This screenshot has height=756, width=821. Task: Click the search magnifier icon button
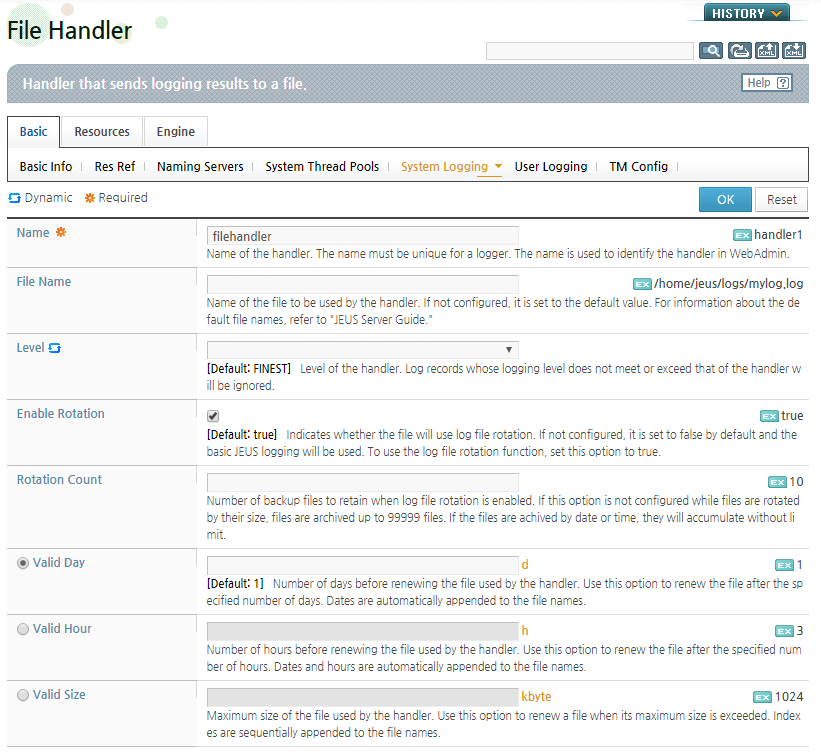point(711,51)
